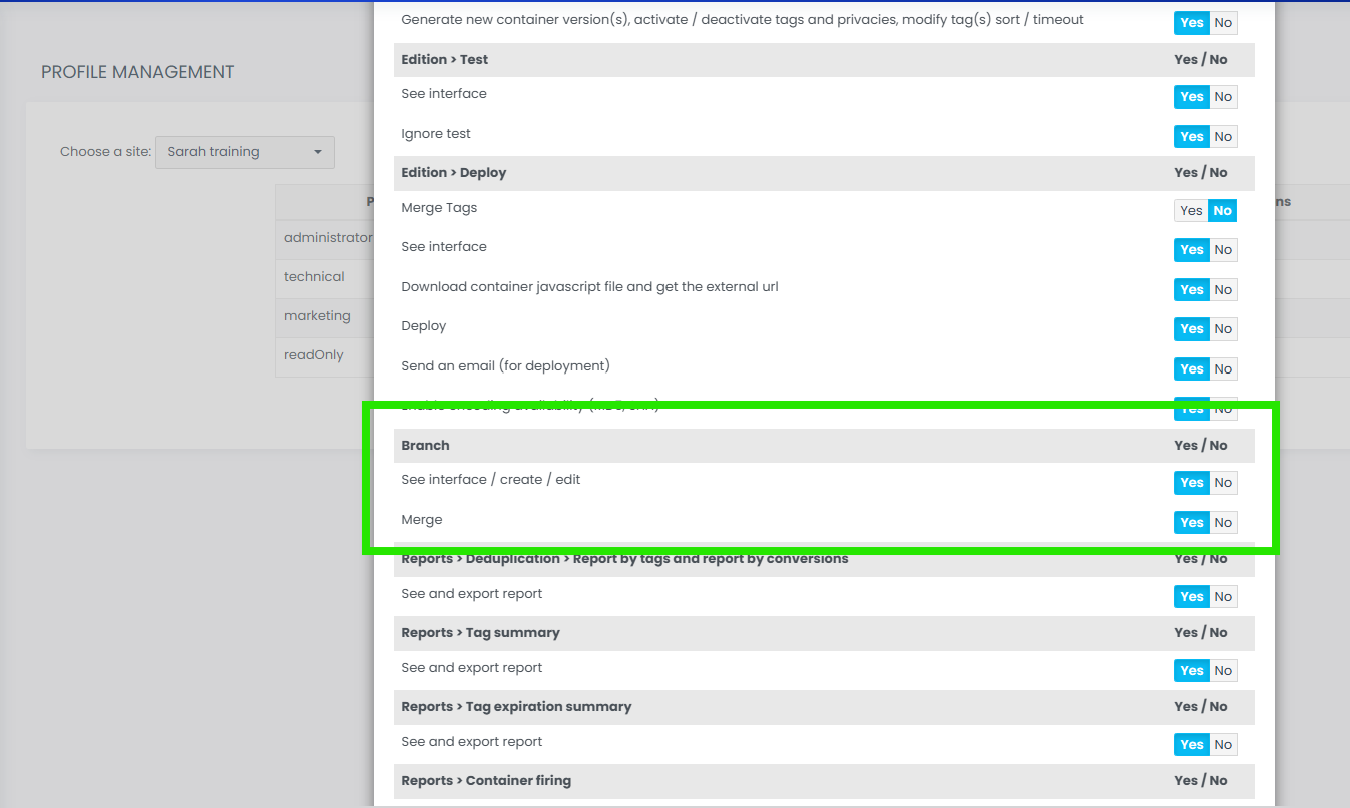Screen dimensions: 1350x808
Task: Set Tag summary report export to No
Action: tap(1223, 671)
